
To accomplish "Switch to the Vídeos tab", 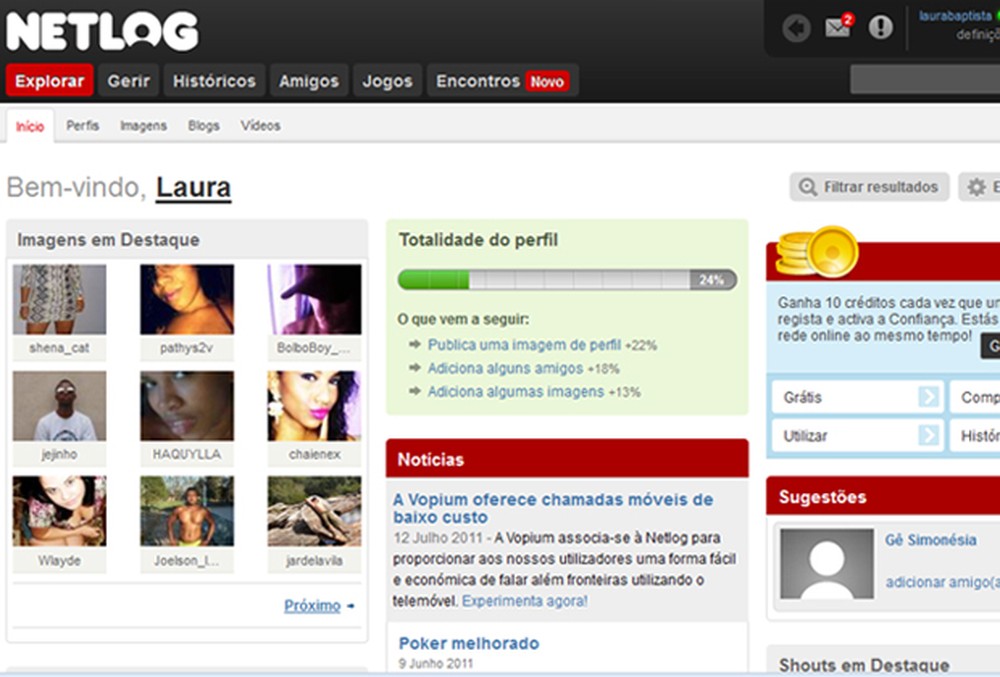I will (x=260, y=126).
